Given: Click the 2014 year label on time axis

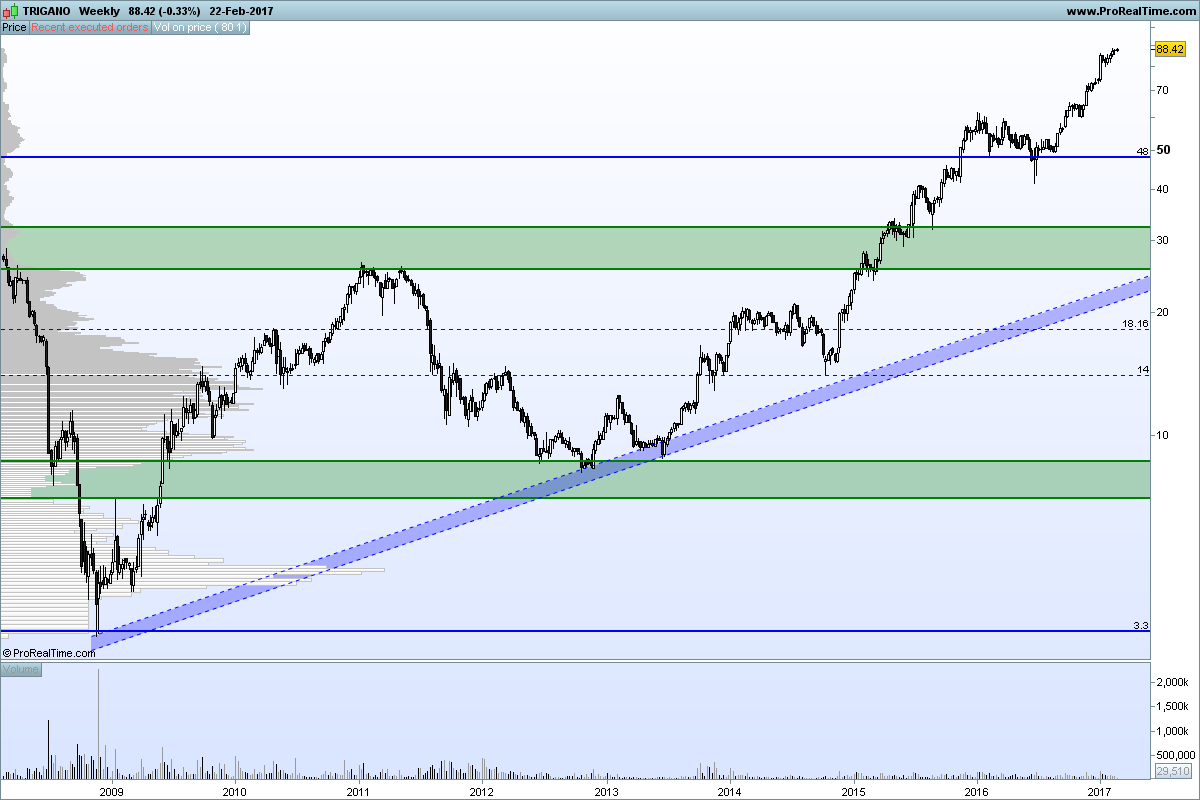Looking at the screenshot, I should [x=729, y=790].
